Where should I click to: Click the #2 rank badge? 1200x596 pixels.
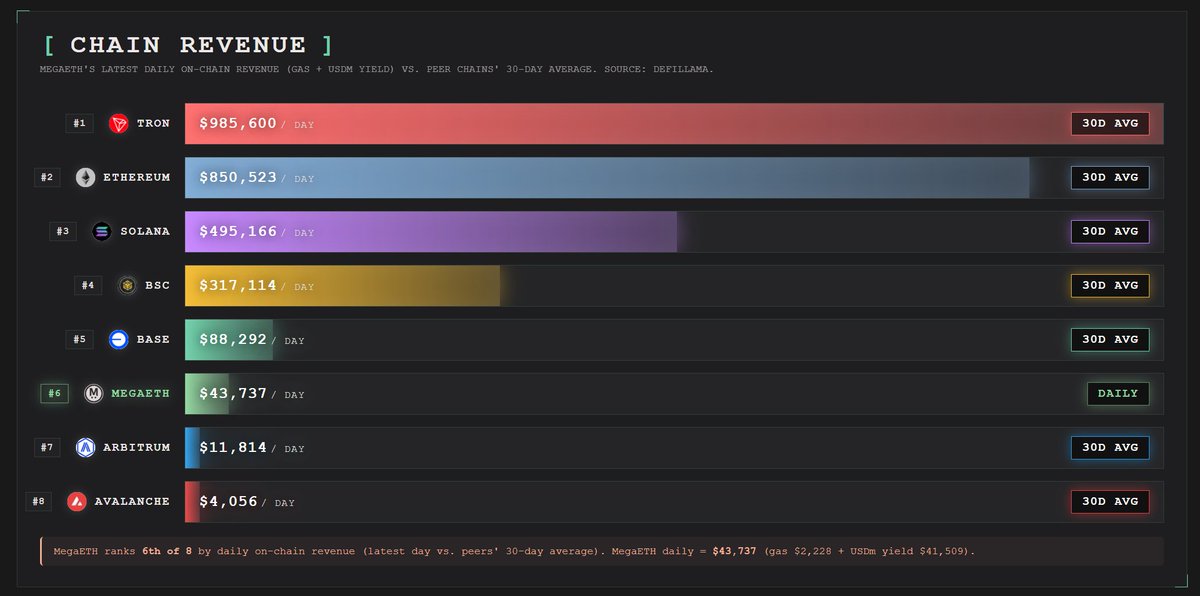coord(47,178)
